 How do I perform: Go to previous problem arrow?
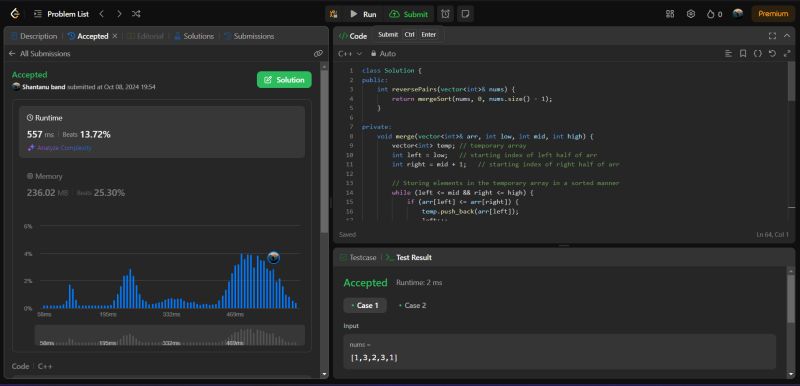102,14
